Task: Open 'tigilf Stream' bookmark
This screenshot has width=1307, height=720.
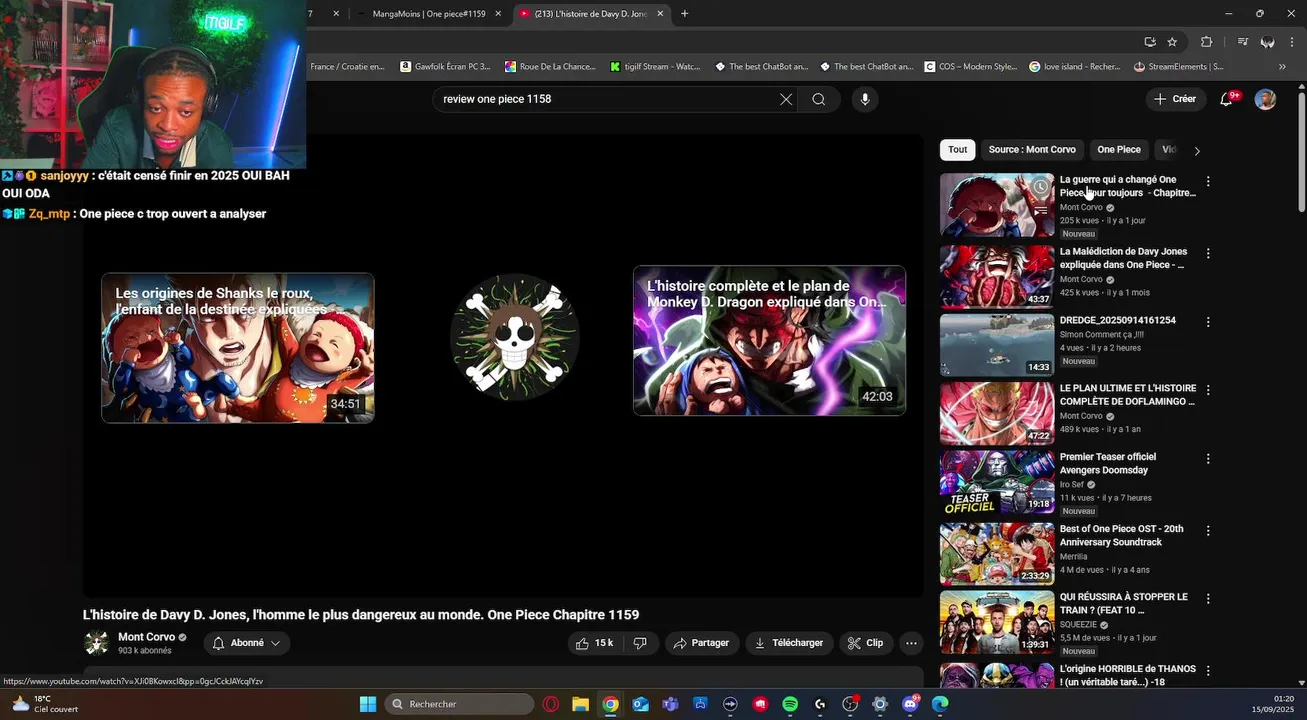Action: (656, 67)
